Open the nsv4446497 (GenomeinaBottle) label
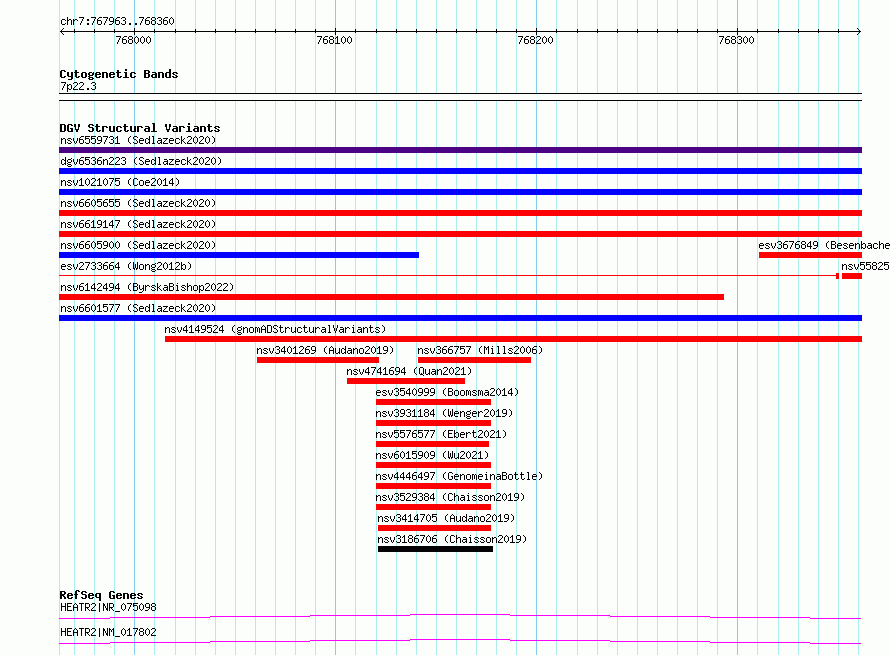This screenshot has height=655, width=890. click(459, 476)
